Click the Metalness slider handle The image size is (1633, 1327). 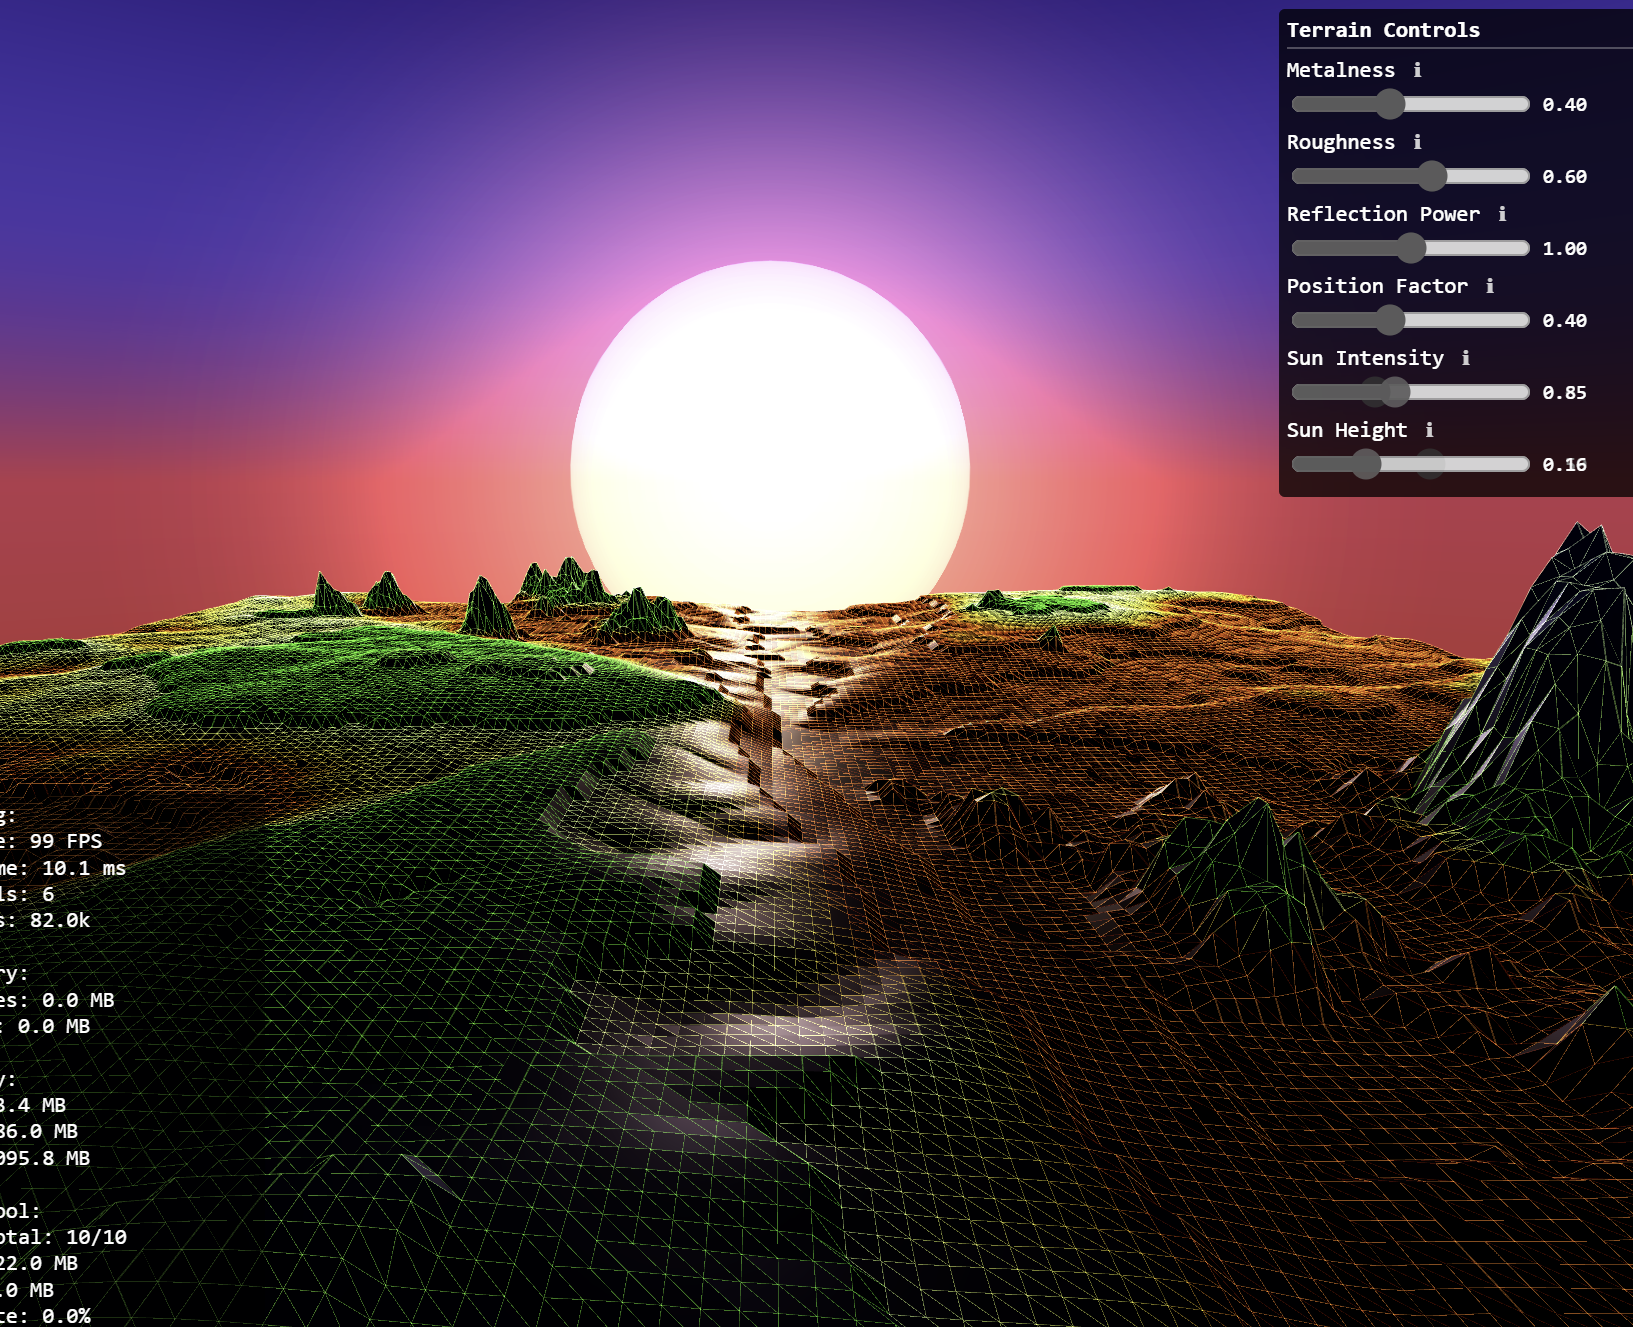[1390, 104]
